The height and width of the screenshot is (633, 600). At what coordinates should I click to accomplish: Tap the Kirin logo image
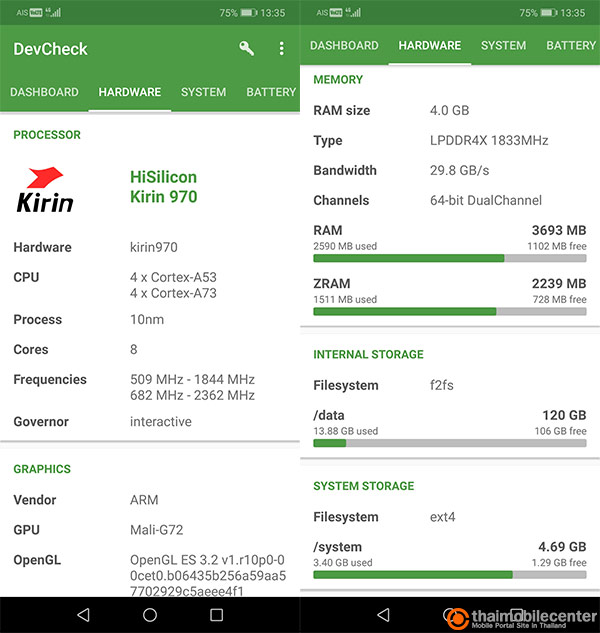tap(45, 190)
